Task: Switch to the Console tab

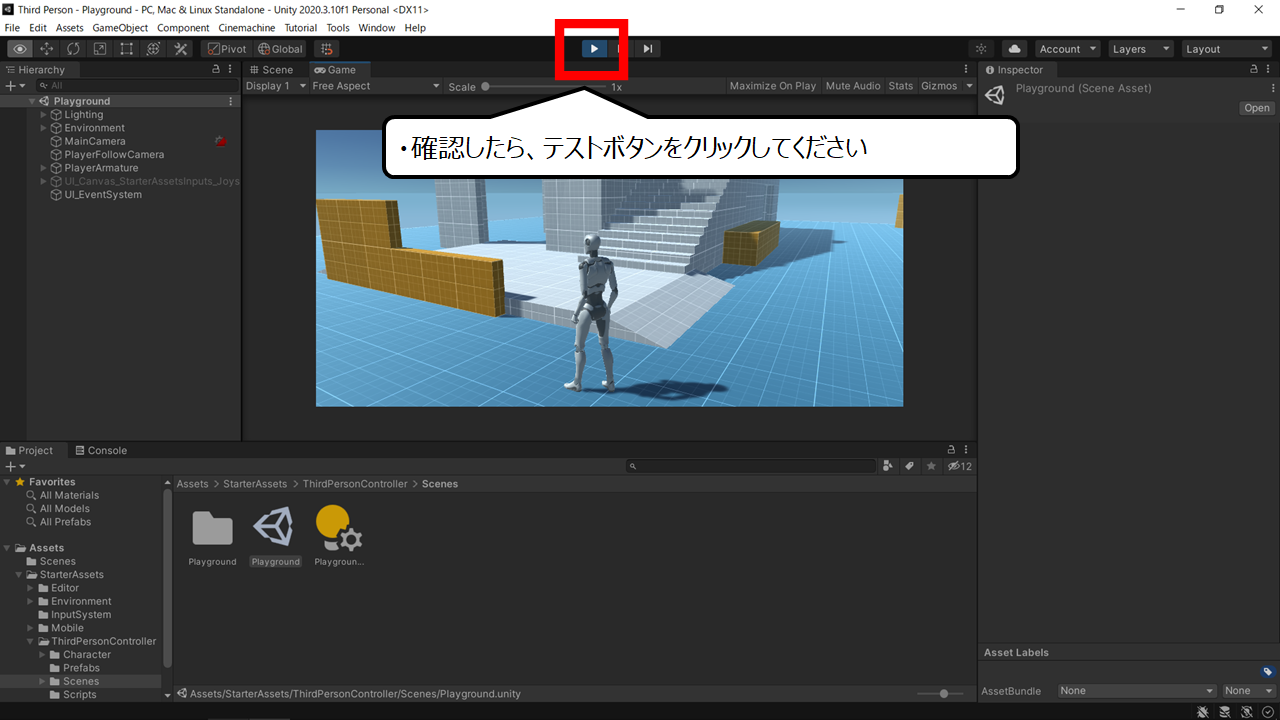Action: tap(101, 451)
